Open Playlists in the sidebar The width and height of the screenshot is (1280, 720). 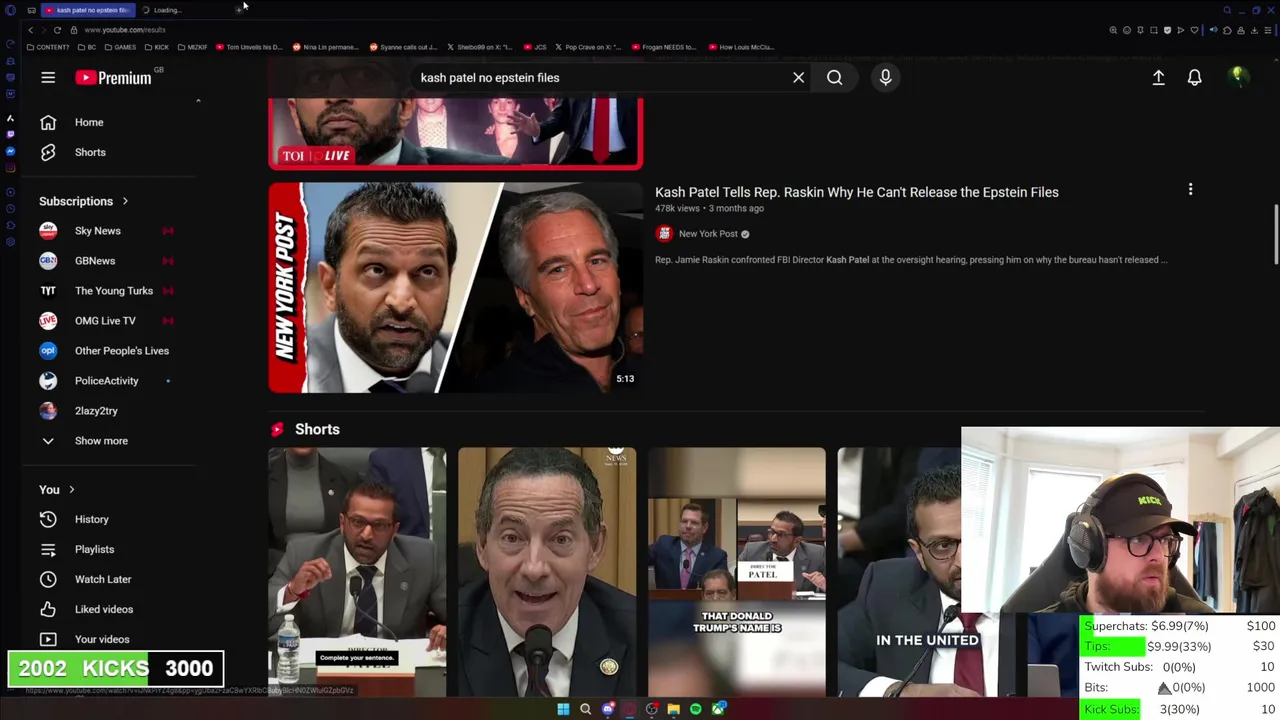click(x=94, y=549)
